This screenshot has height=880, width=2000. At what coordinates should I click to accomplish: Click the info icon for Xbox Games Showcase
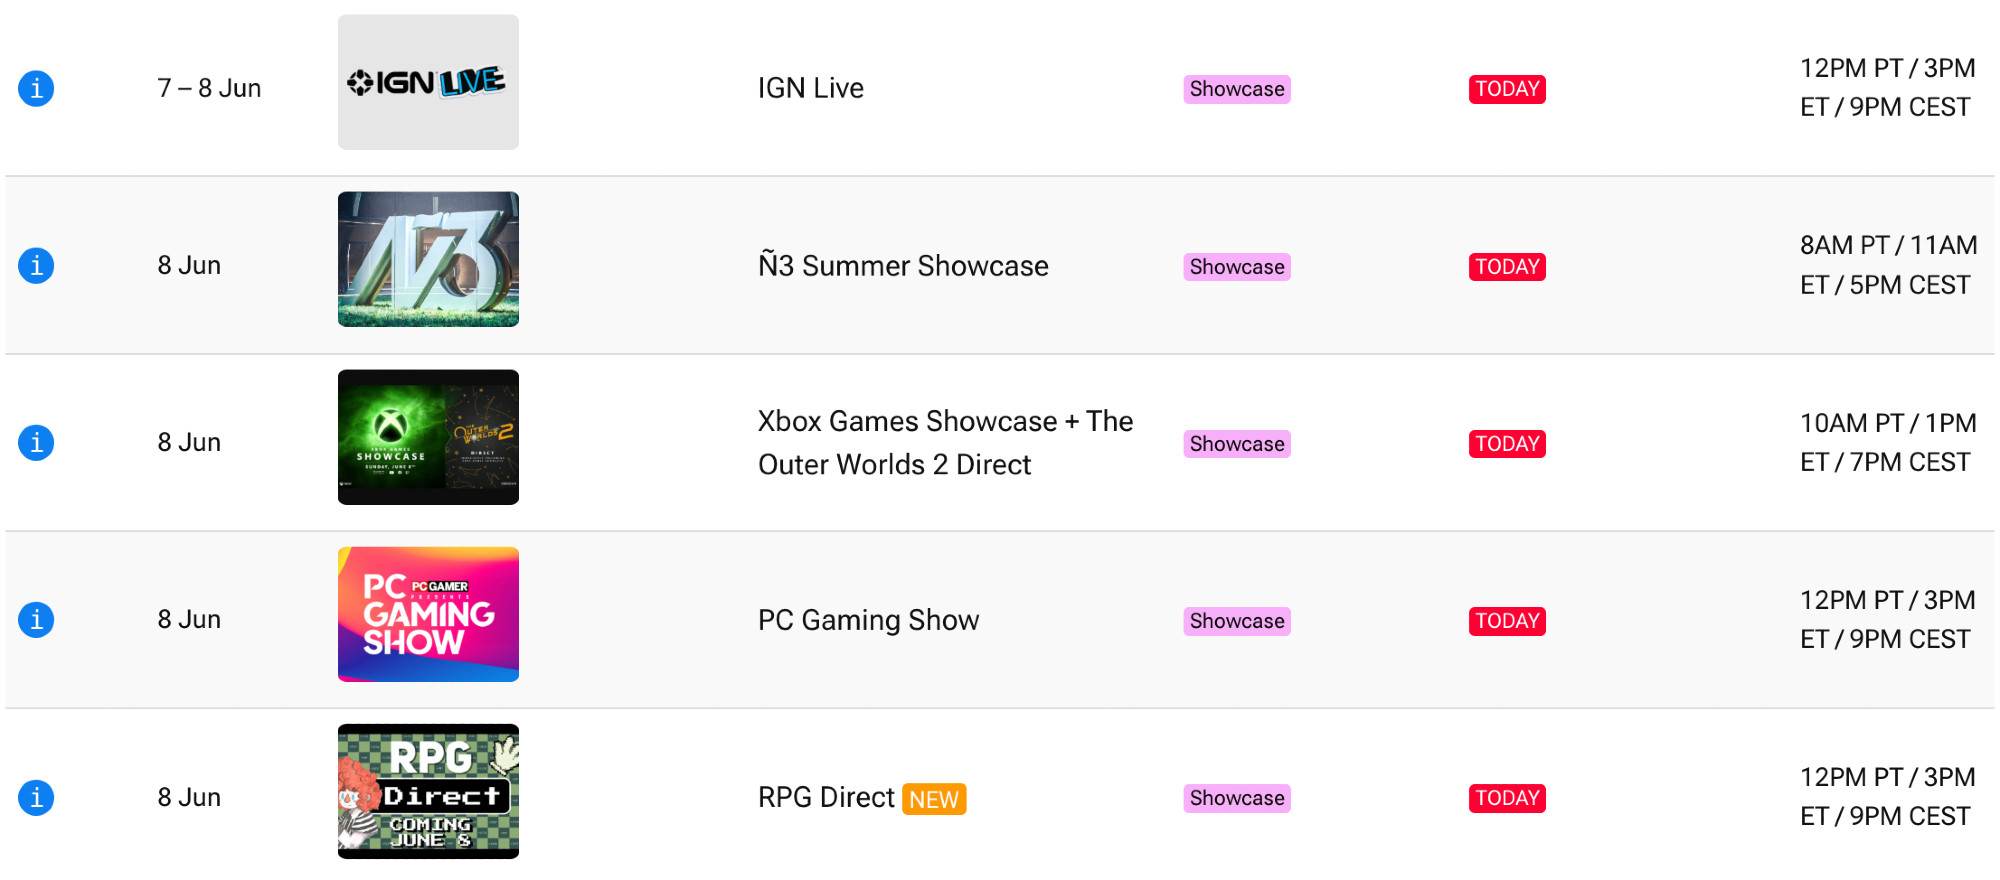(36, 442)
